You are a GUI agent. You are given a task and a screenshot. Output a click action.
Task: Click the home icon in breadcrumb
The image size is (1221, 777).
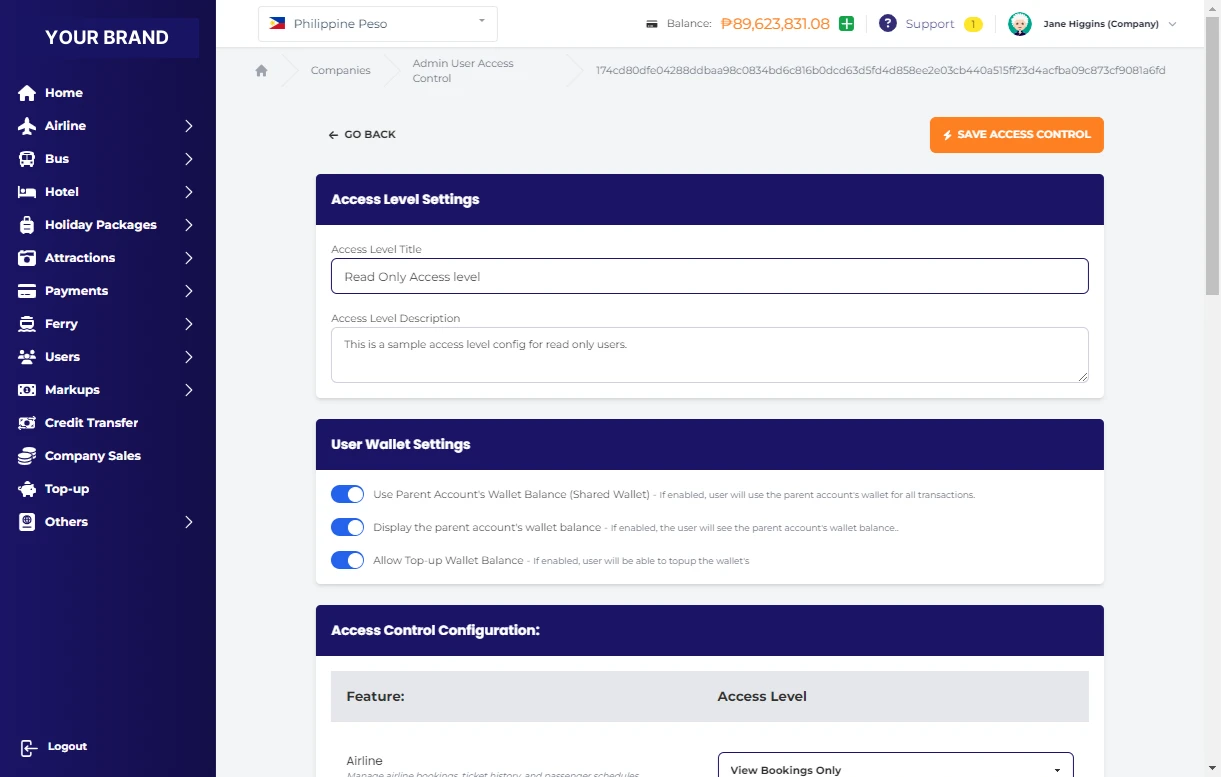tap(261, 71)
